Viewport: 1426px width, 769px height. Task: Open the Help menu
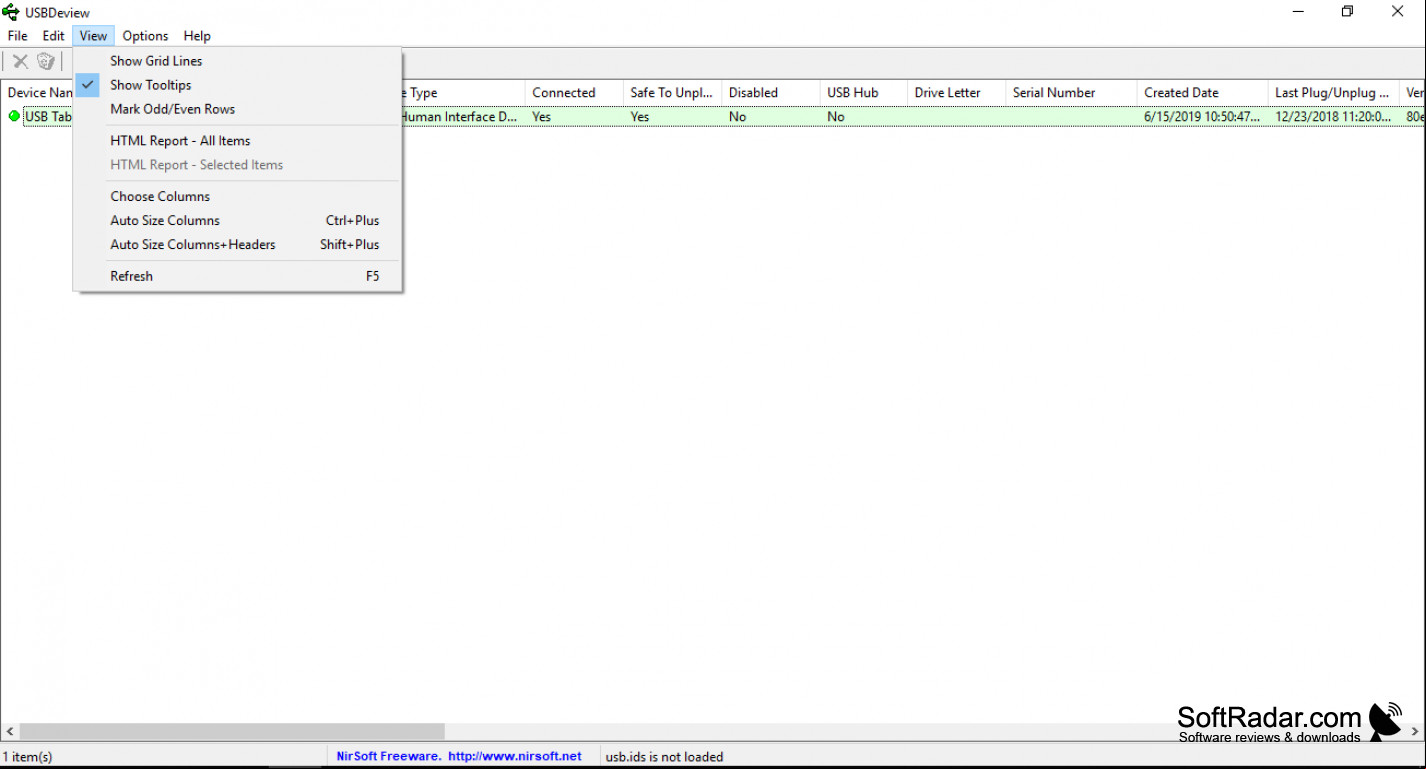click(x=197, y=36)
